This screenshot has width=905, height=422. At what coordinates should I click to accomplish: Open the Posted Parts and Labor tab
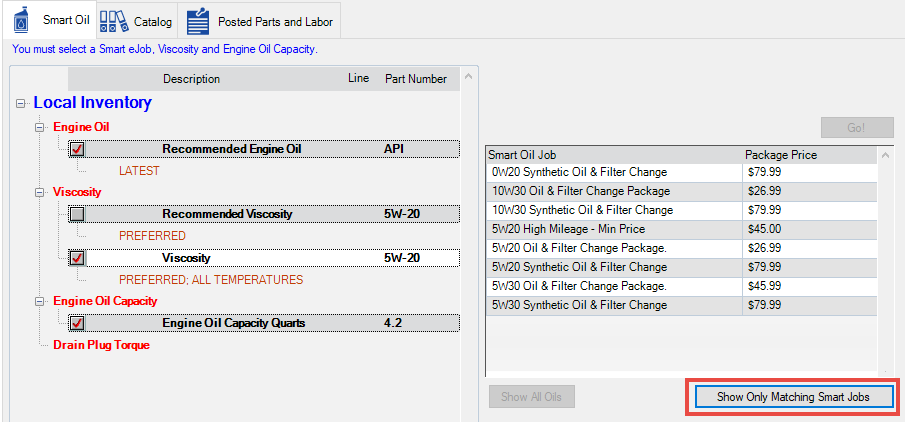tap(259, 21)
